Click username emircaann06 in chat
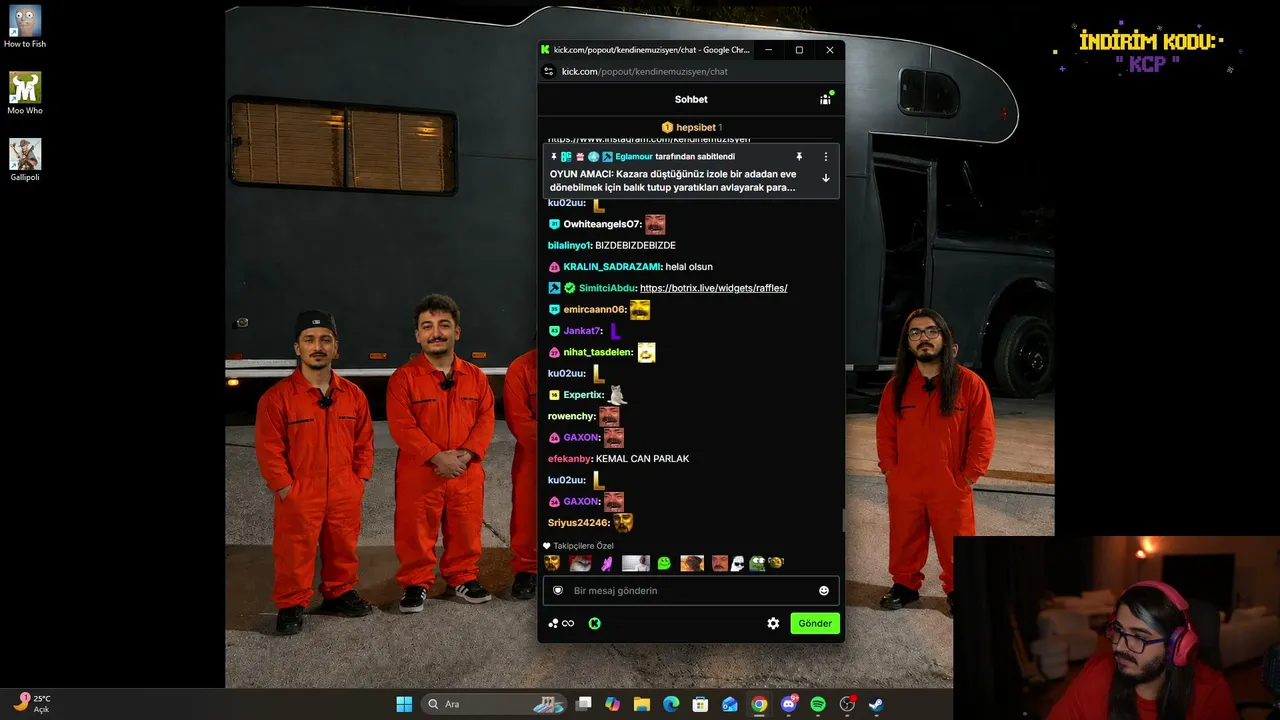This screenshot has height=720, width=1280. (595, 310)
